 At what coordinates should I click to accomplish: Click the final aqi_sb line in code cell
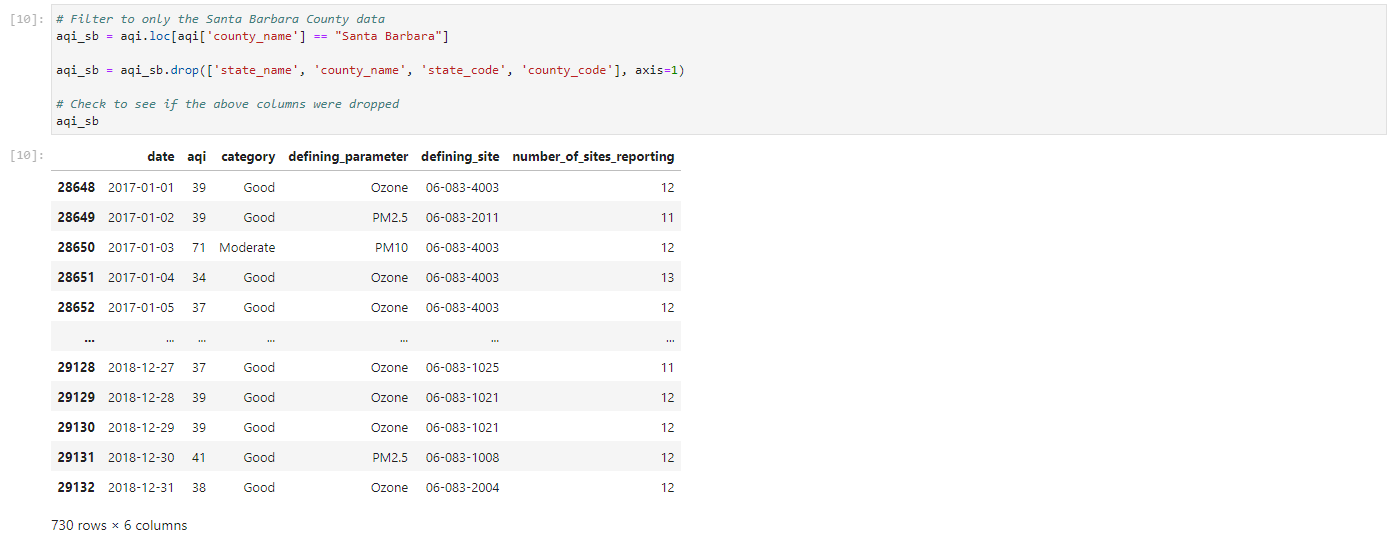coord(78,121)
